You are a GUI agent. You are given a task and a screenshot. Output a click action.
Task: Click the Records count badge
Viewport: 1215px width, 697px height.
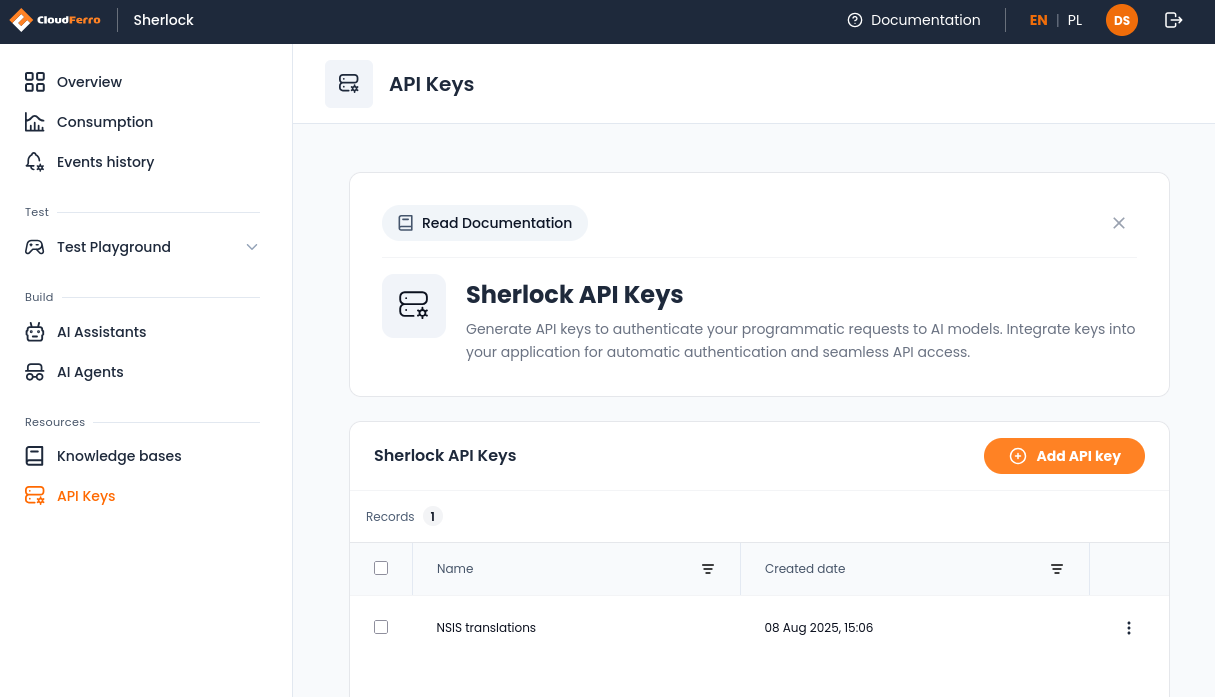point(432,517)
